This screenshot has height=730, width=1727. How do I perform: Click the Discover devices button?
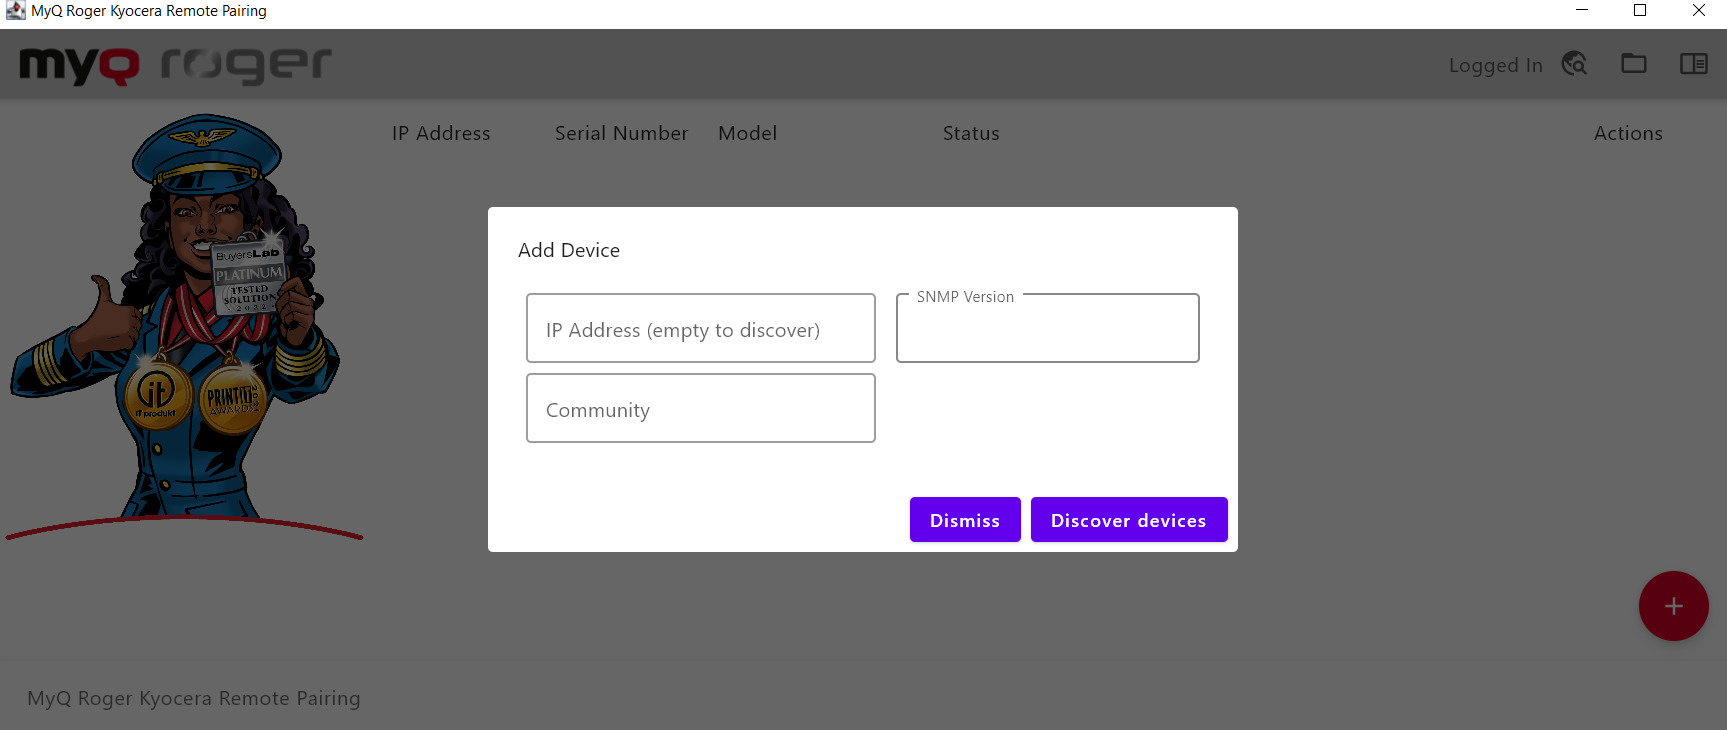coord(1129,520)
